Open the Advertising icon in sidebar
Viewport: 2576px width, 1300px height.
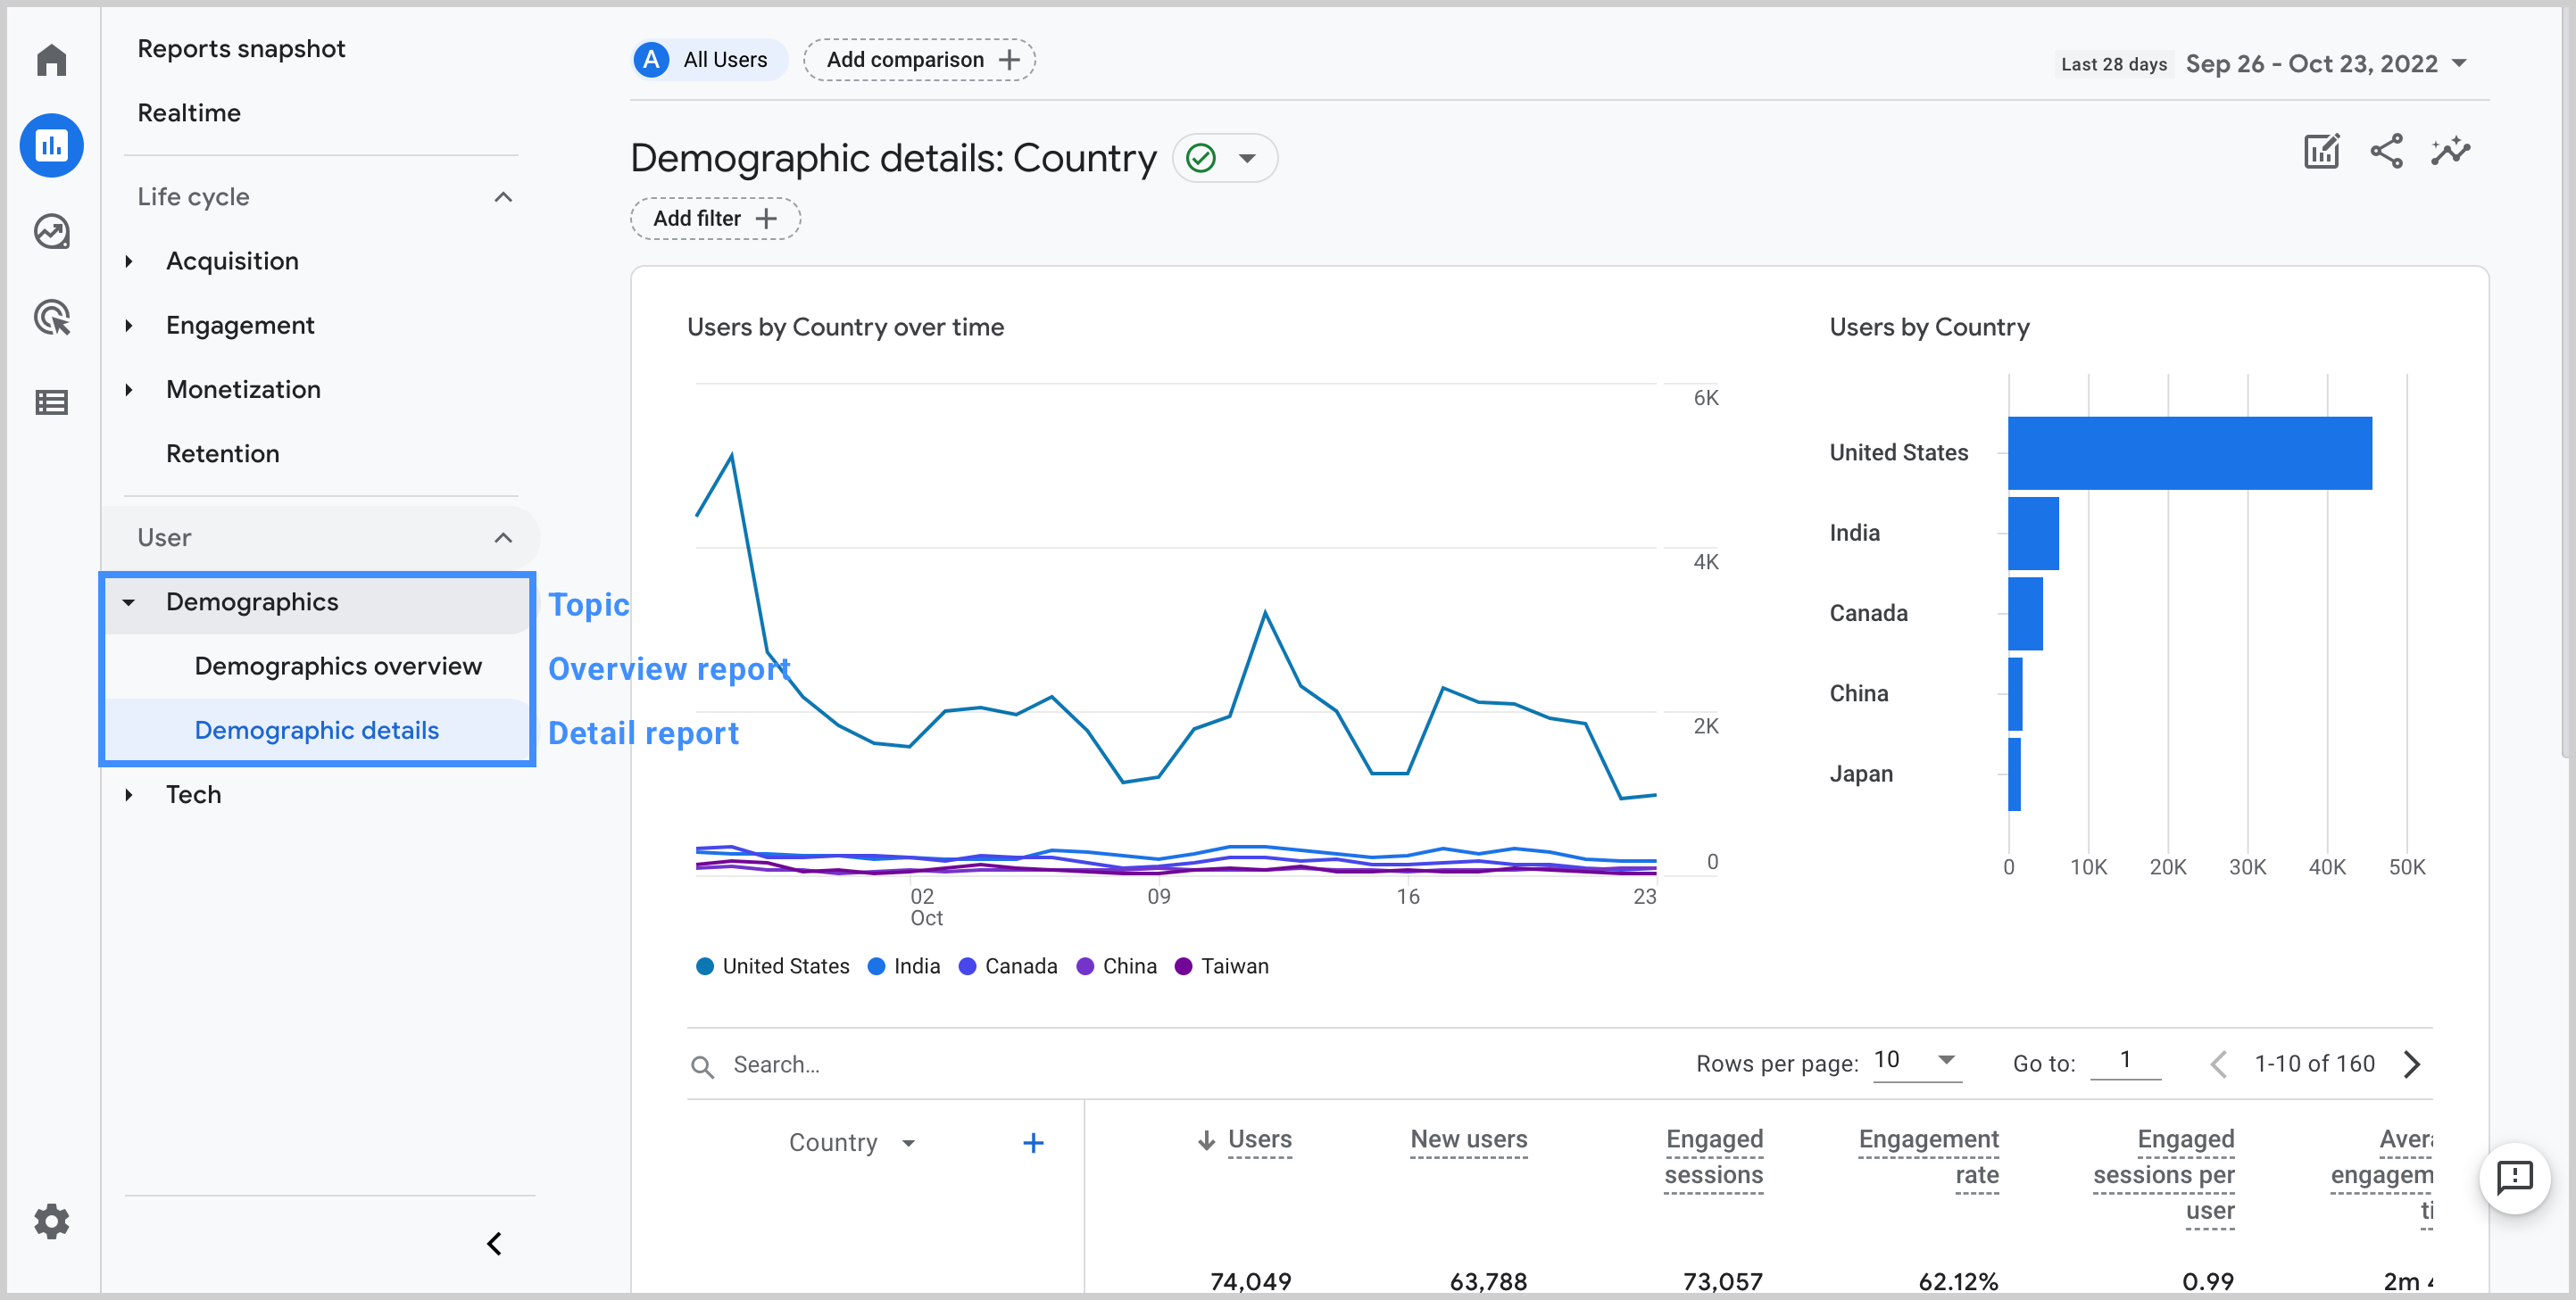[51, 318]
